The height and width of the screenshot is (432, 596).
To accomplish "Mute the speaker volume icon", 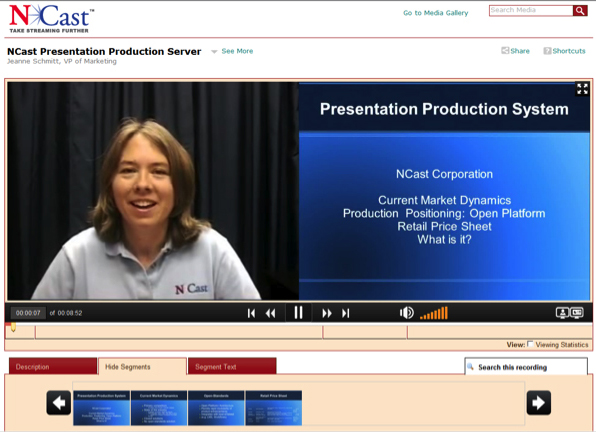I will click(x=406, y=313).
